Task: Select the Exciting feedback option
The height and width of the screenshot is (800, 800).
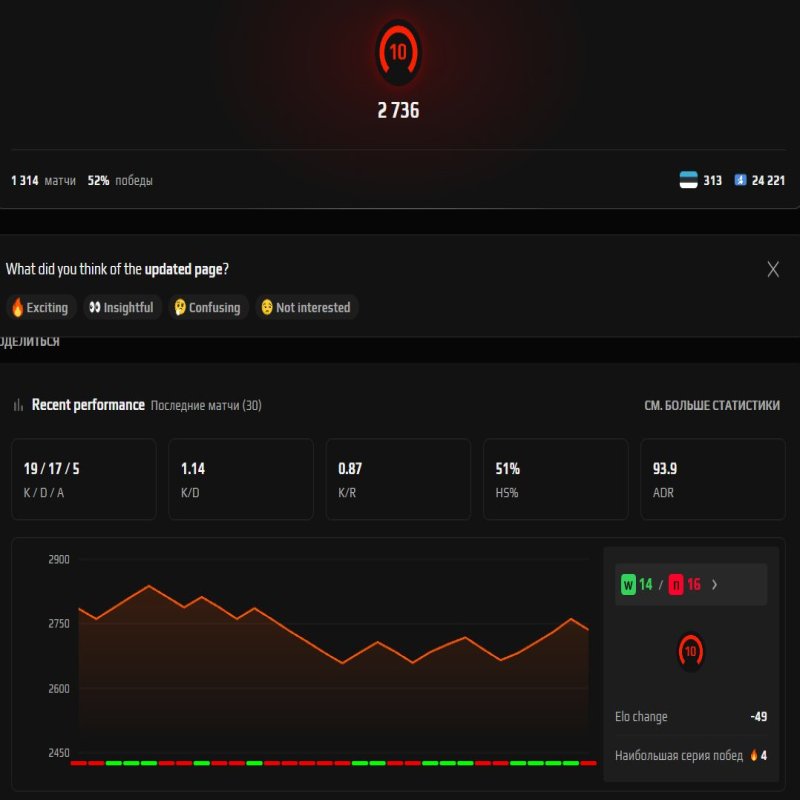Action: point(40,307)
